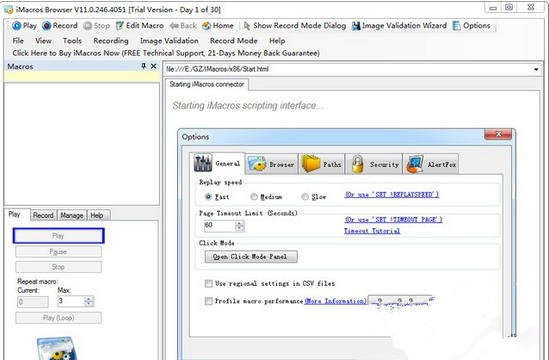The width and height of the screenshot is (549, 360).
Task: Click Open Click Mode Panel button
Action: (x=251, y=257)
